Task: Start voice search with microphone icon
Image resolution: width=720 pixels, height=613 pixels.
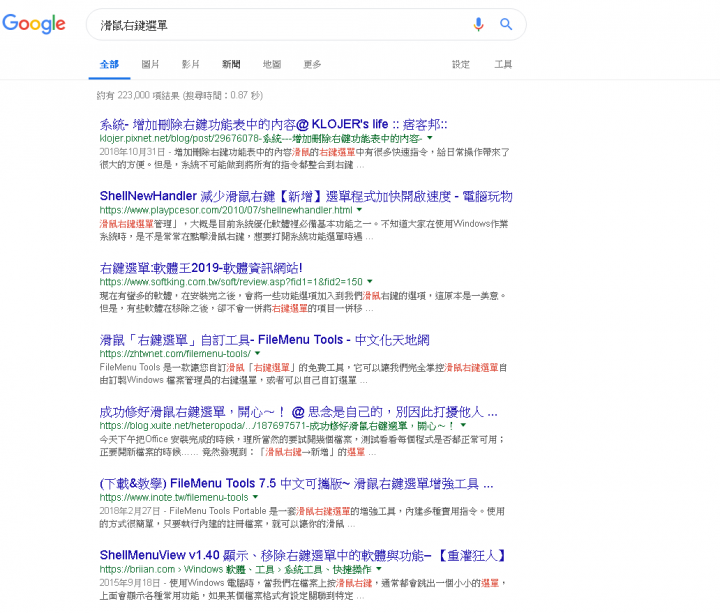Action: coord(478,24)
